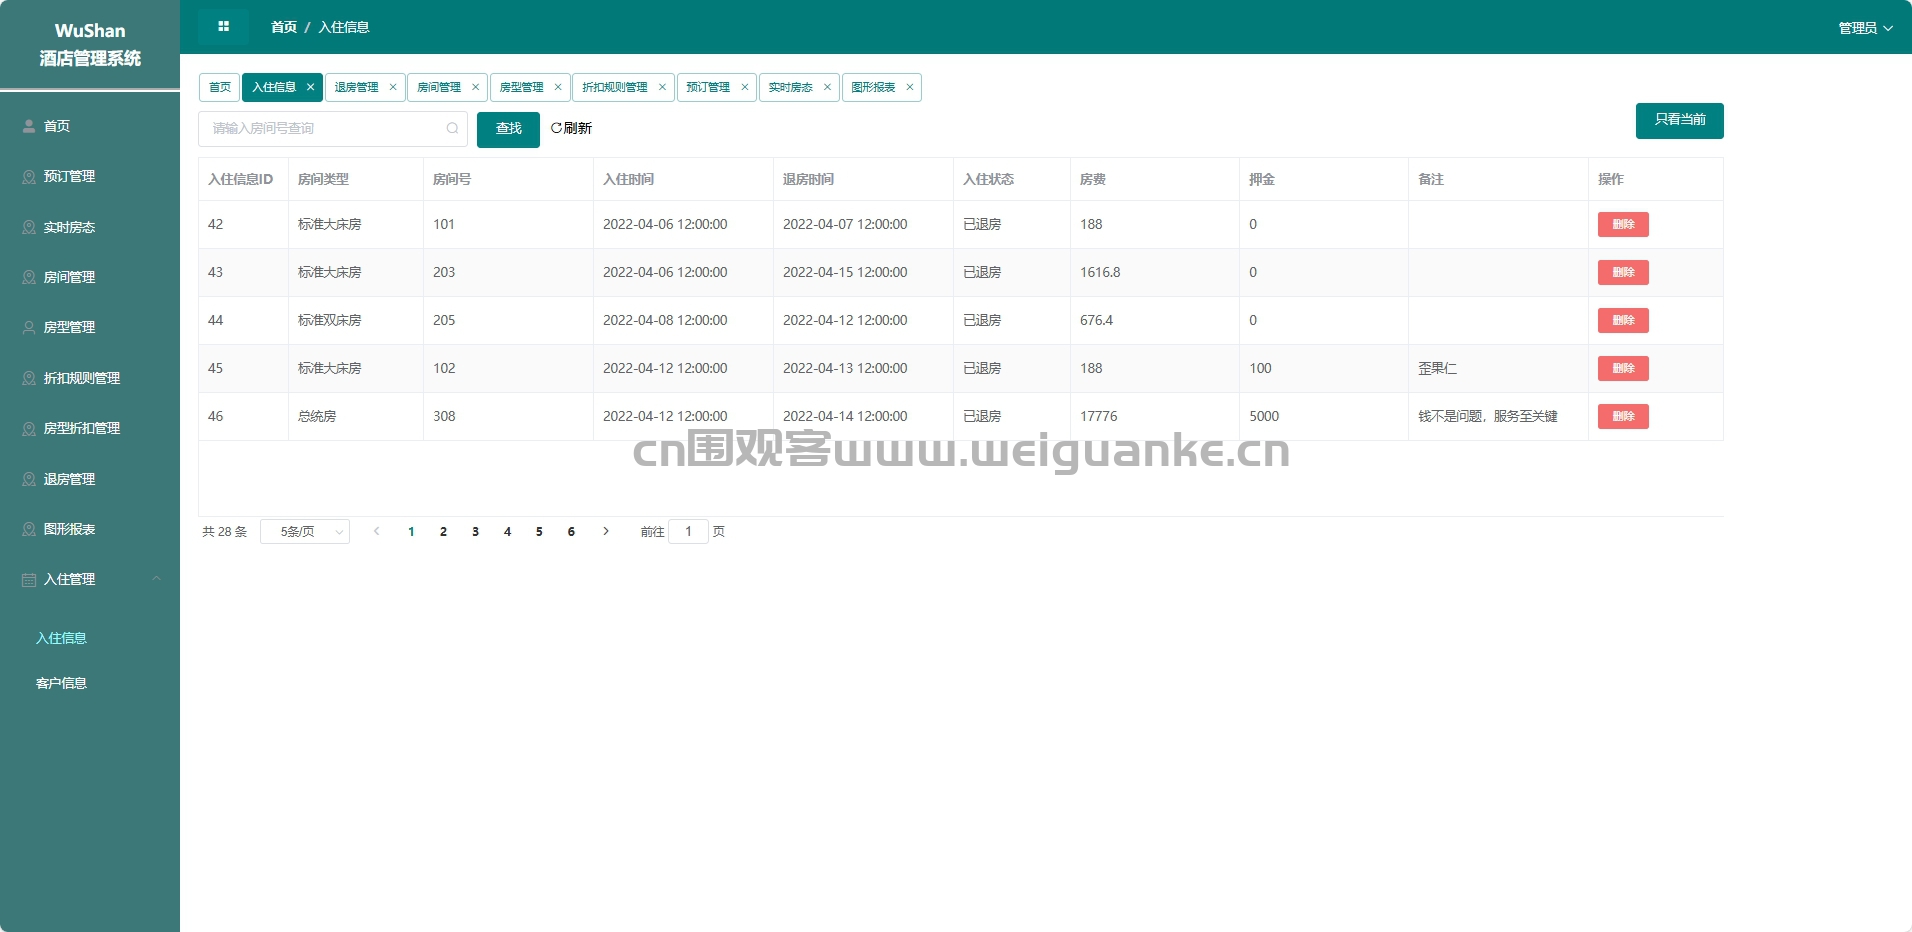Image resolution: width=1912 pixels, height=932 pixels.
Task: Close the 预订管理 tab
Action: [745, 87]
